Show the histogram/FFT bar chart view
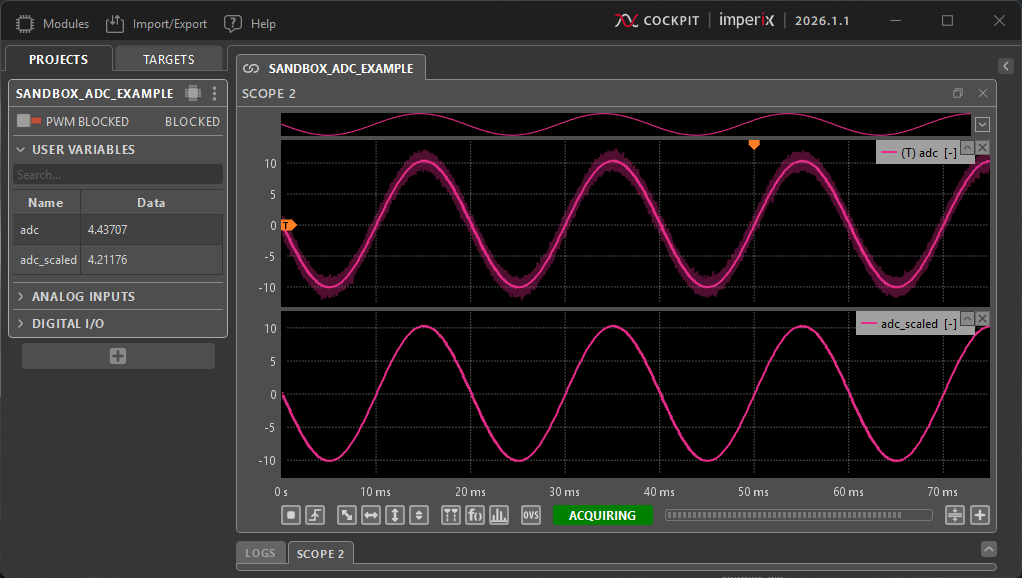The width and height of the screenshot is (1022, 578). coord(499,515)
